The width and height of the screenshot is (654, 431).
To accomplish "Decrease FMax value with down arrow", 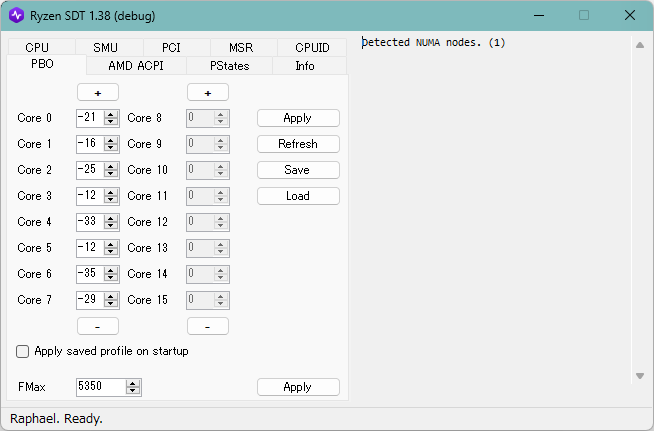I will (133, 391).
